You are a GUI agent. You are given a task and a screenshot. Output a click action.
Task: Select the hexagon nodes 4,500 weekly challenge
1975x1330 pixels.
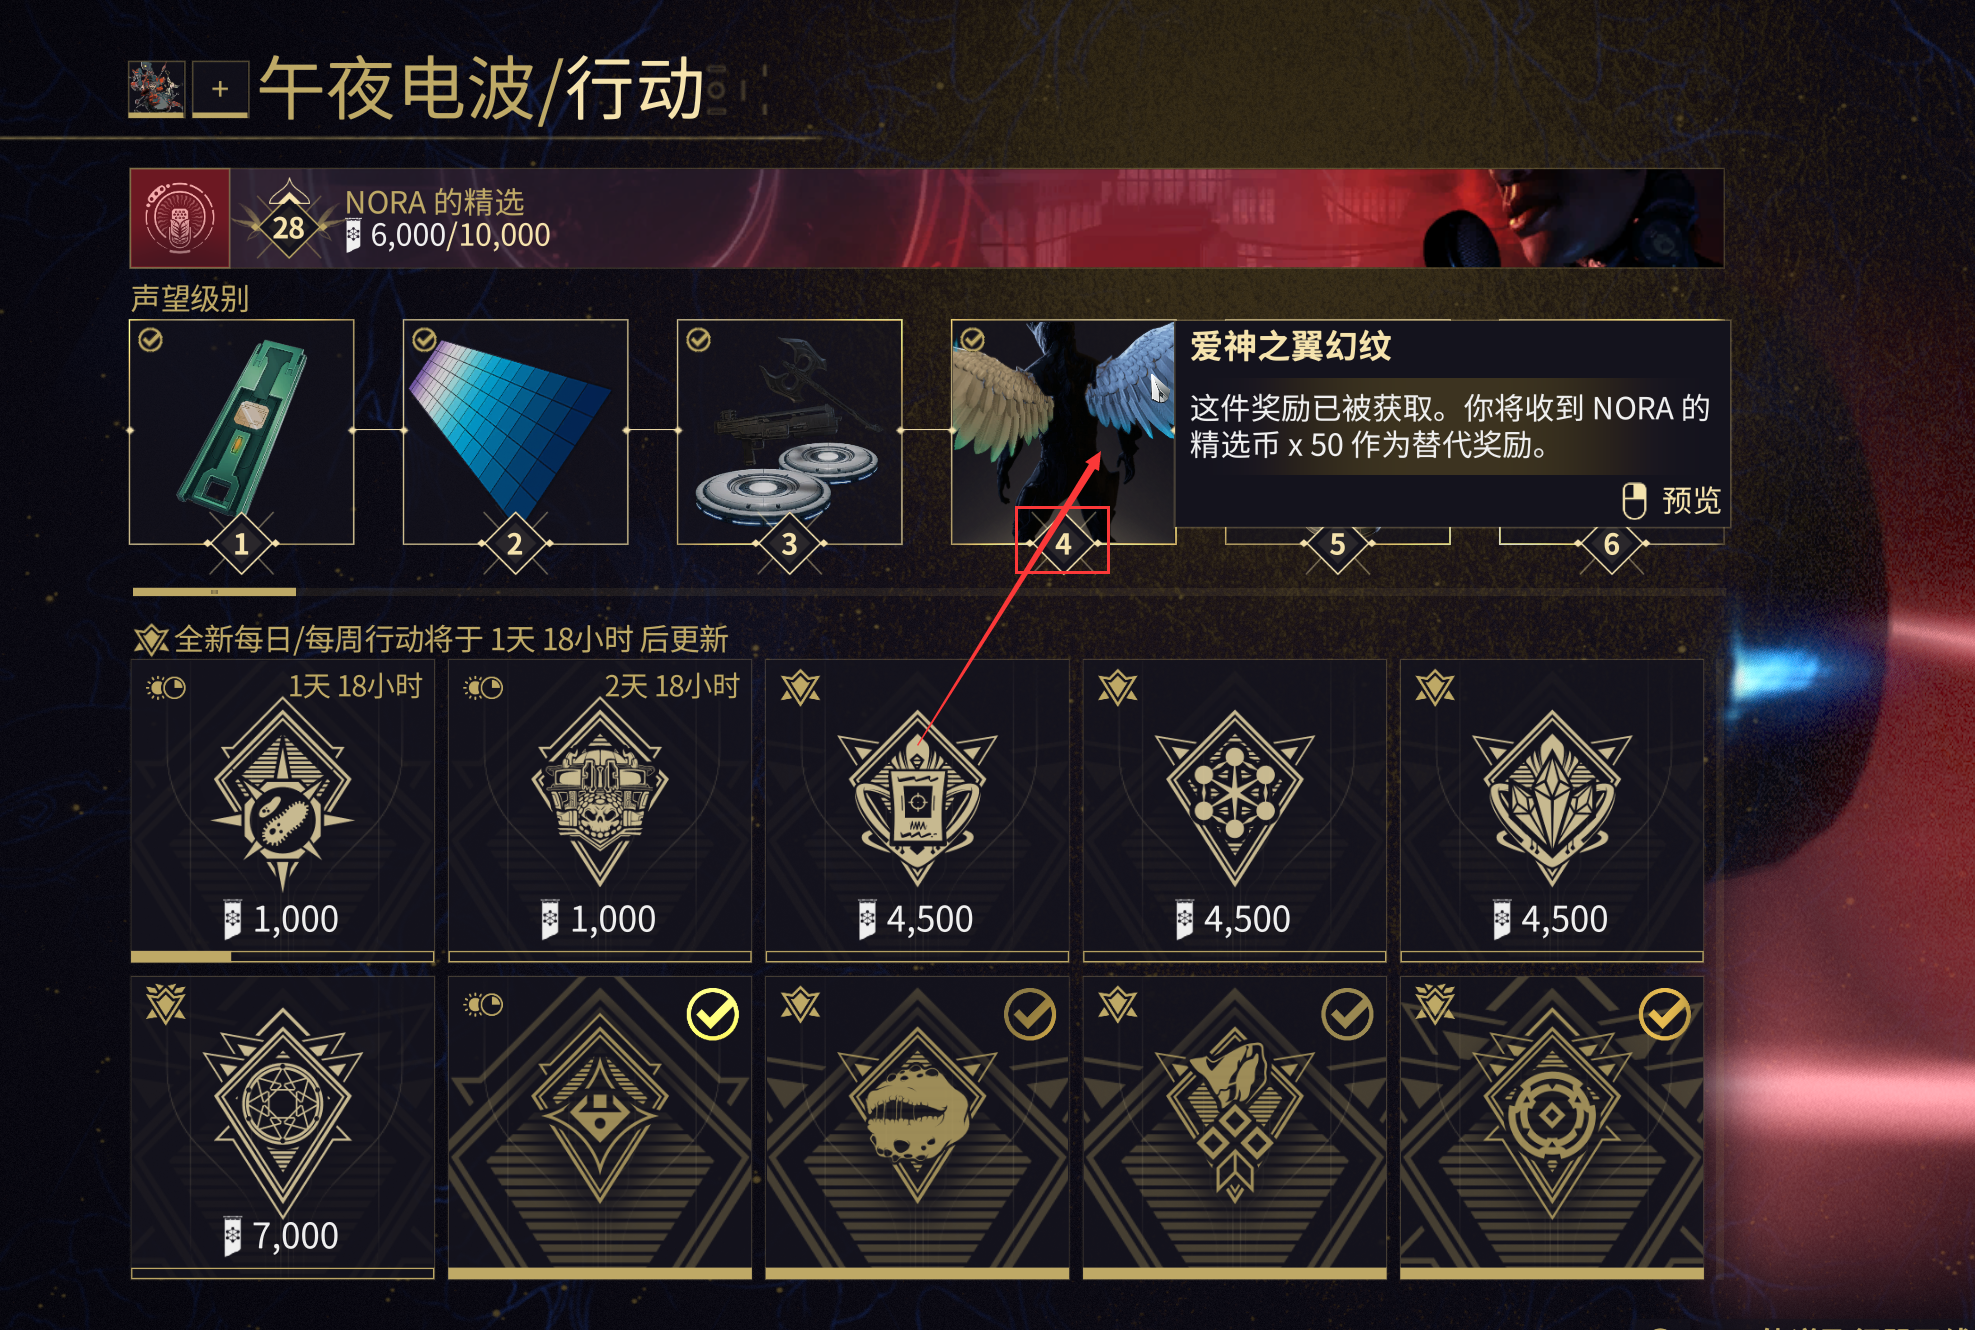[x=1235, y=810]
